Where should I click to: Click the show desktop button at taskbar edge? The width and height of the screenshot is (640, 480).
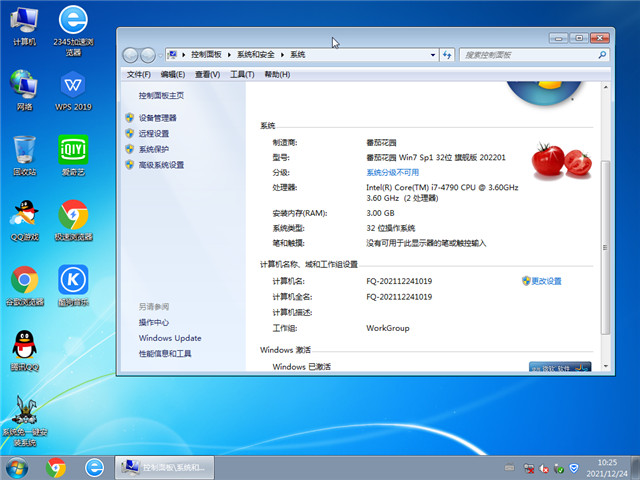635,468
